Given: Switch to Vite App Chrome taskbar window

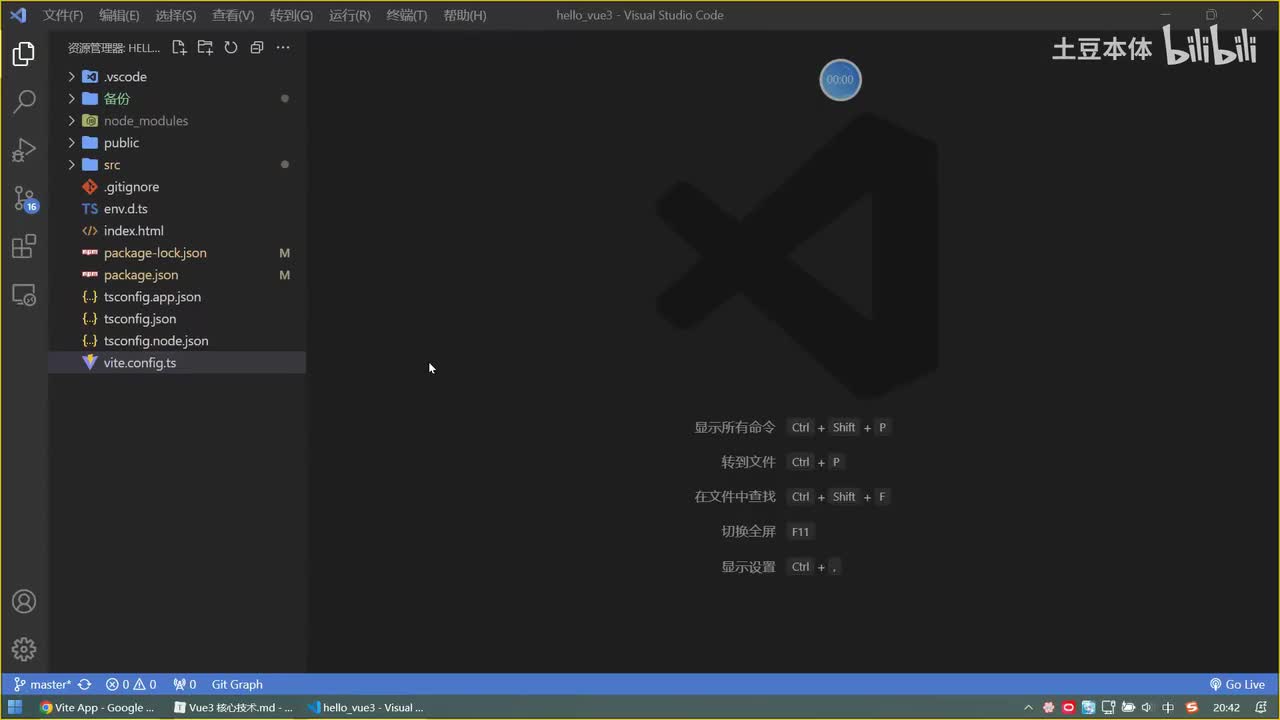Looking at the screenshot, I should [97, 707].
